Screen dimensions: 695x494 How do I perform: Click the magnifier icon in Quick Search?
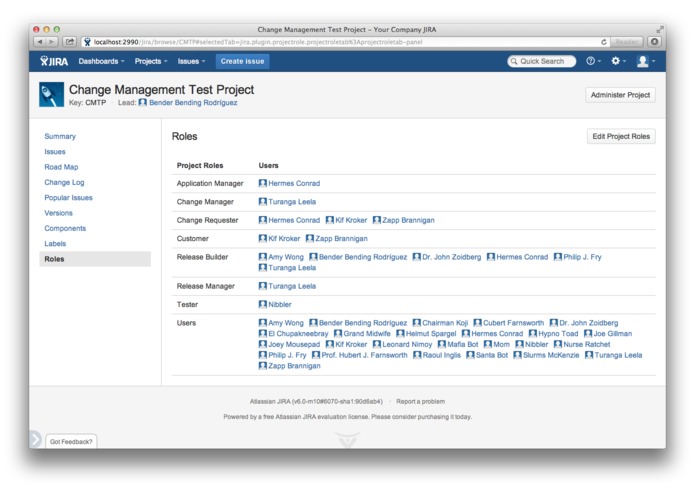pyautogui.click(x=514, y=61)
